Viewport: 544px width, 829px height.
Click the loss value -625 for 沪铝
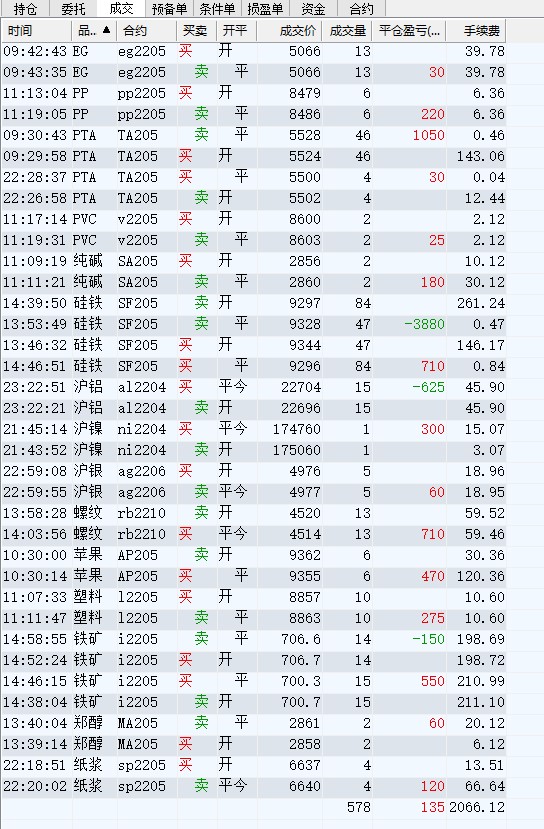[429, 387]
